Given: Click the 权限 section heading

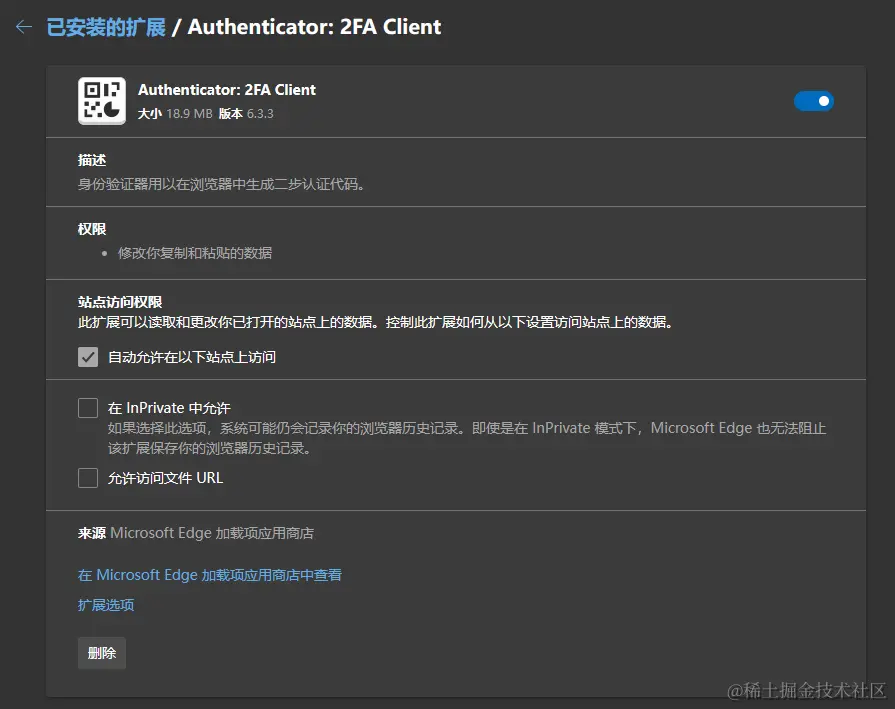Looking at the screenshot, I should click(x=92, y=229).
